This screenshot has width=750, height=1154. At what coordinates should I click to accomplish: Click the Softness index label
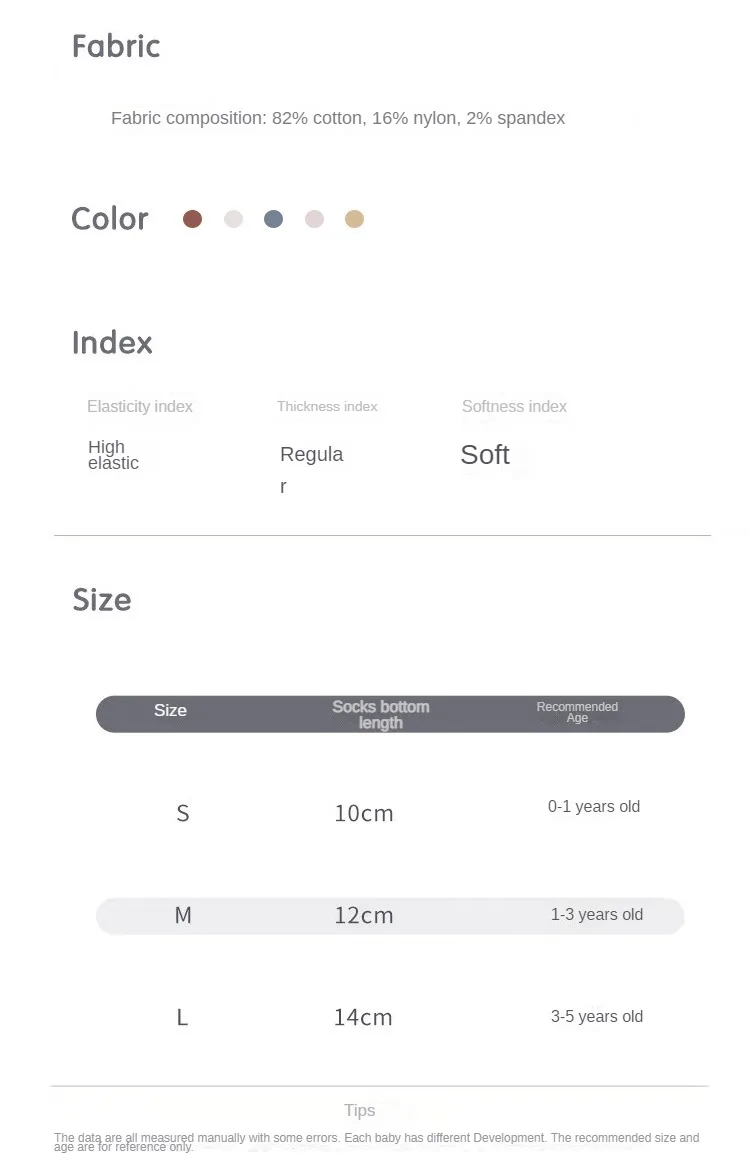click(514, 406)
